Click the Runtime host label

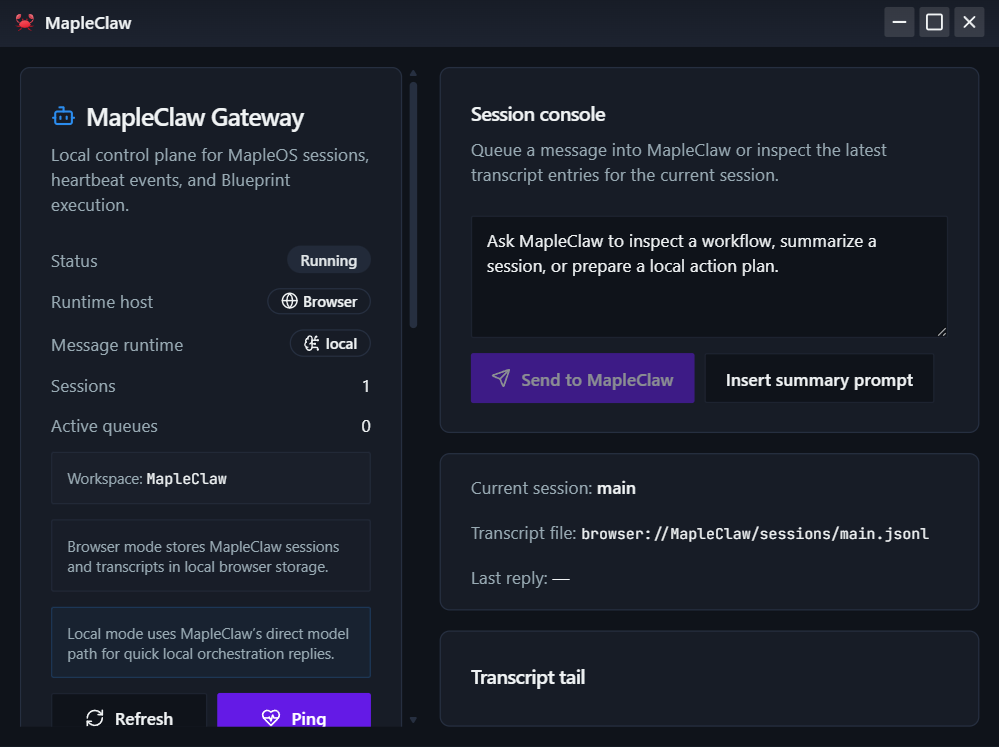[x=102, y=302]
